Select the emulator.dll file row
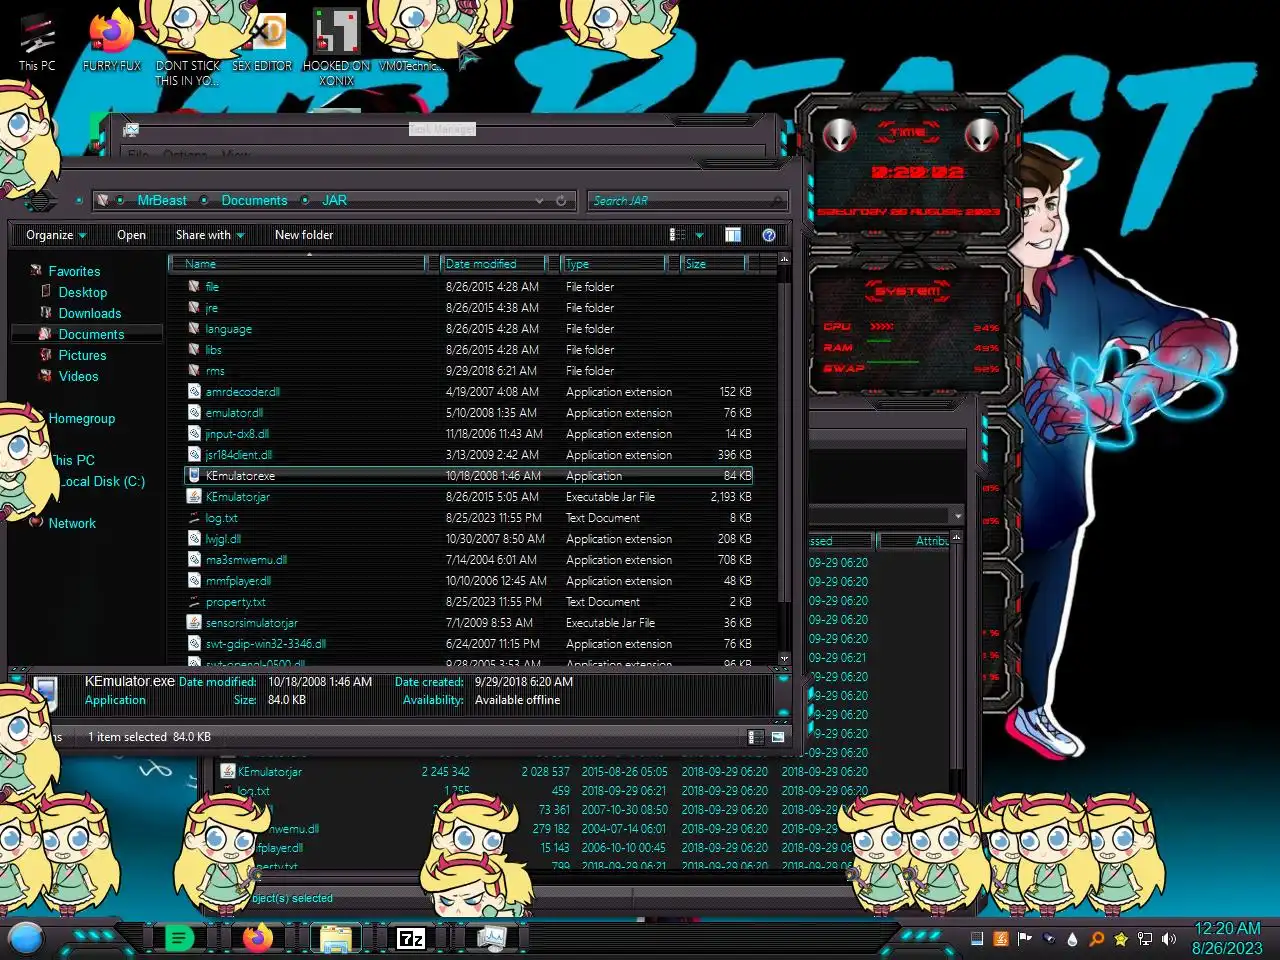Screen dimensions: 1280x960 (469, 413)
